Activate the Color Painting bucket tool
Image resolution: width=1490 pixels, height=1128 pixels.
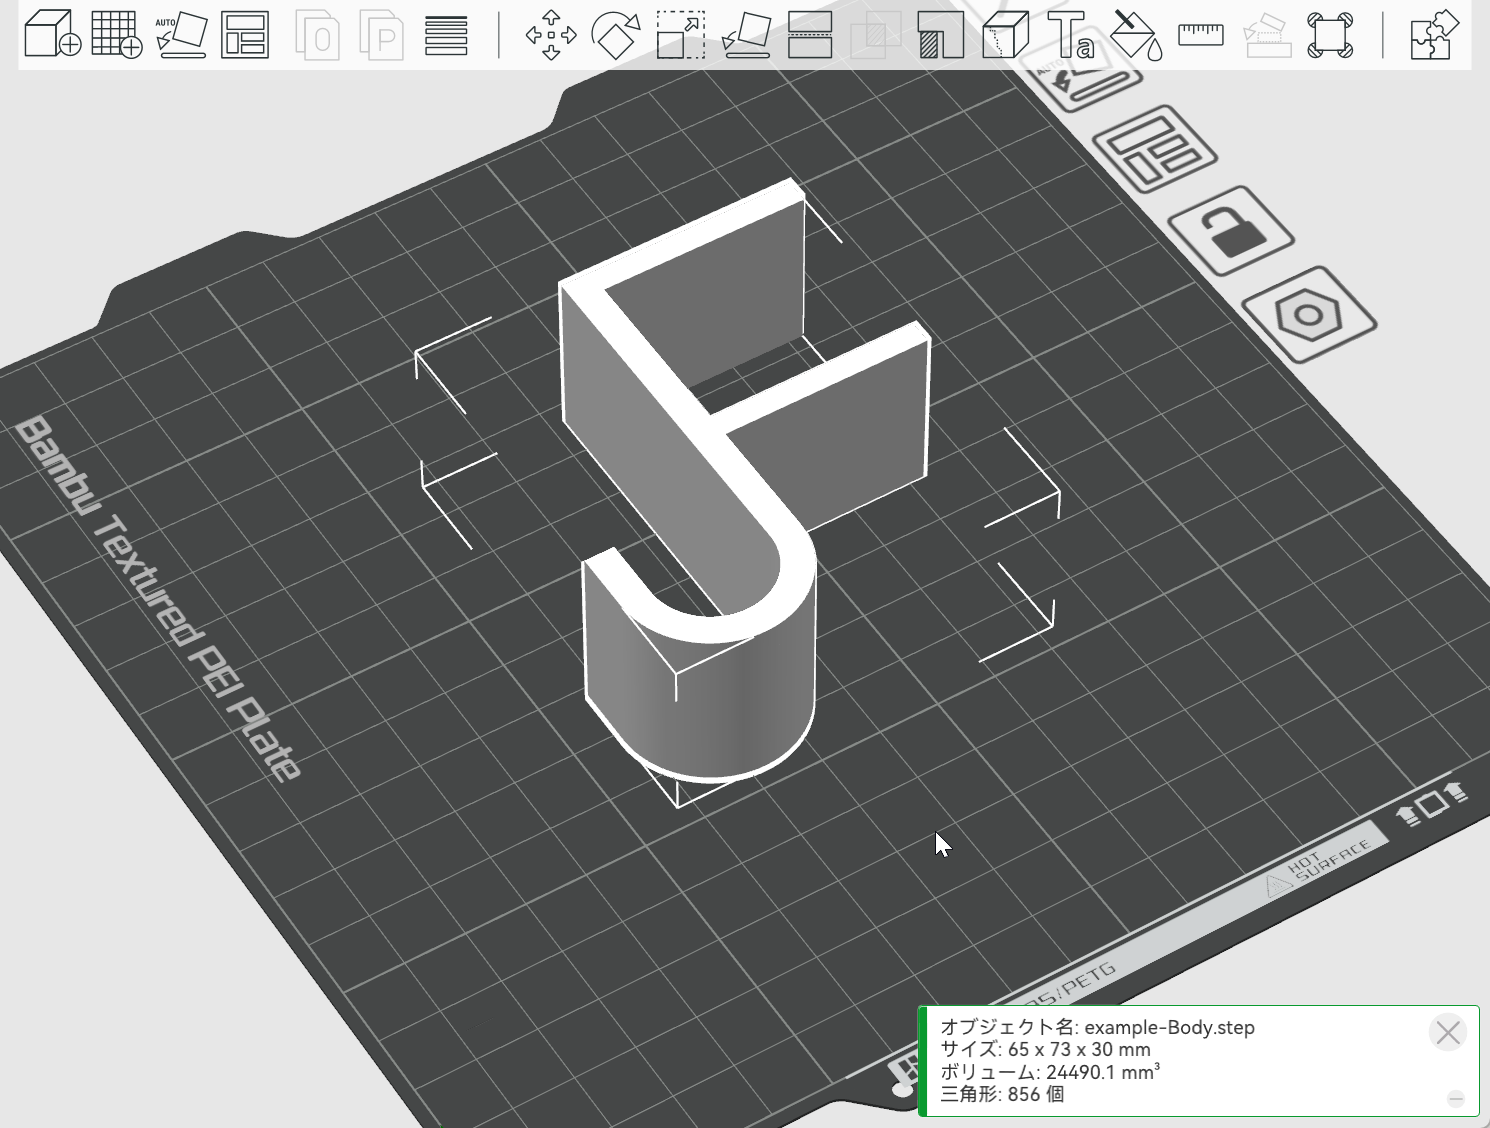pyautogui.click(x=1136, y=35)
